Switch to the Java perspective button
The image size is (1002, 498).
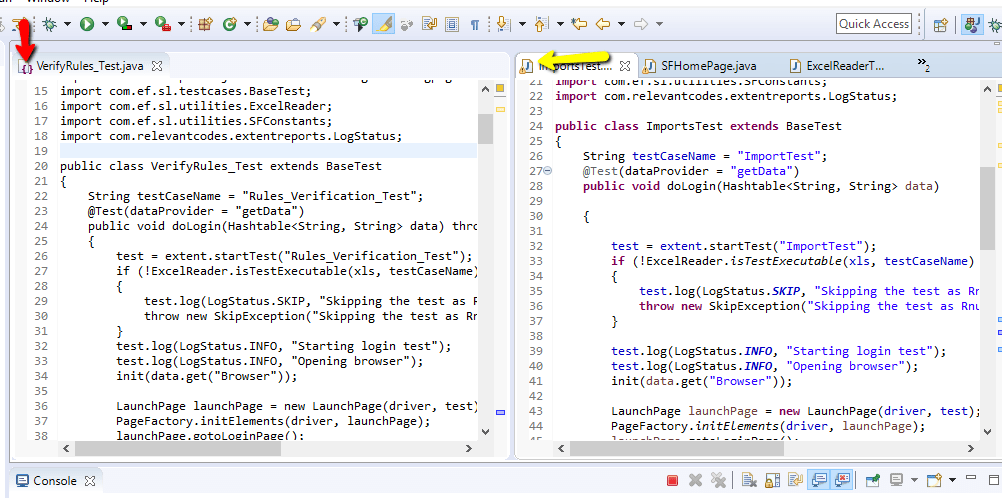coord(971,25)
